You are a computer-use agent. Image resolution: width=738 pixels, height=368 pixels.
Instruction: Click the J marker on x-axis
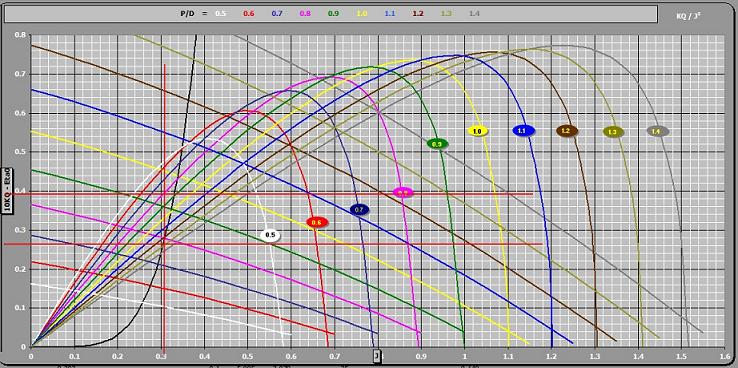click(377, 356)
